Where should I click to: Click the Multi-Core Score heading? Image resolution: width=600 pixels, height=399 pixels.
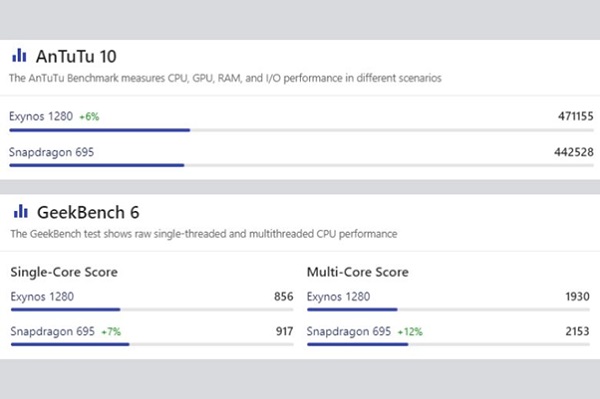(357, 272)
